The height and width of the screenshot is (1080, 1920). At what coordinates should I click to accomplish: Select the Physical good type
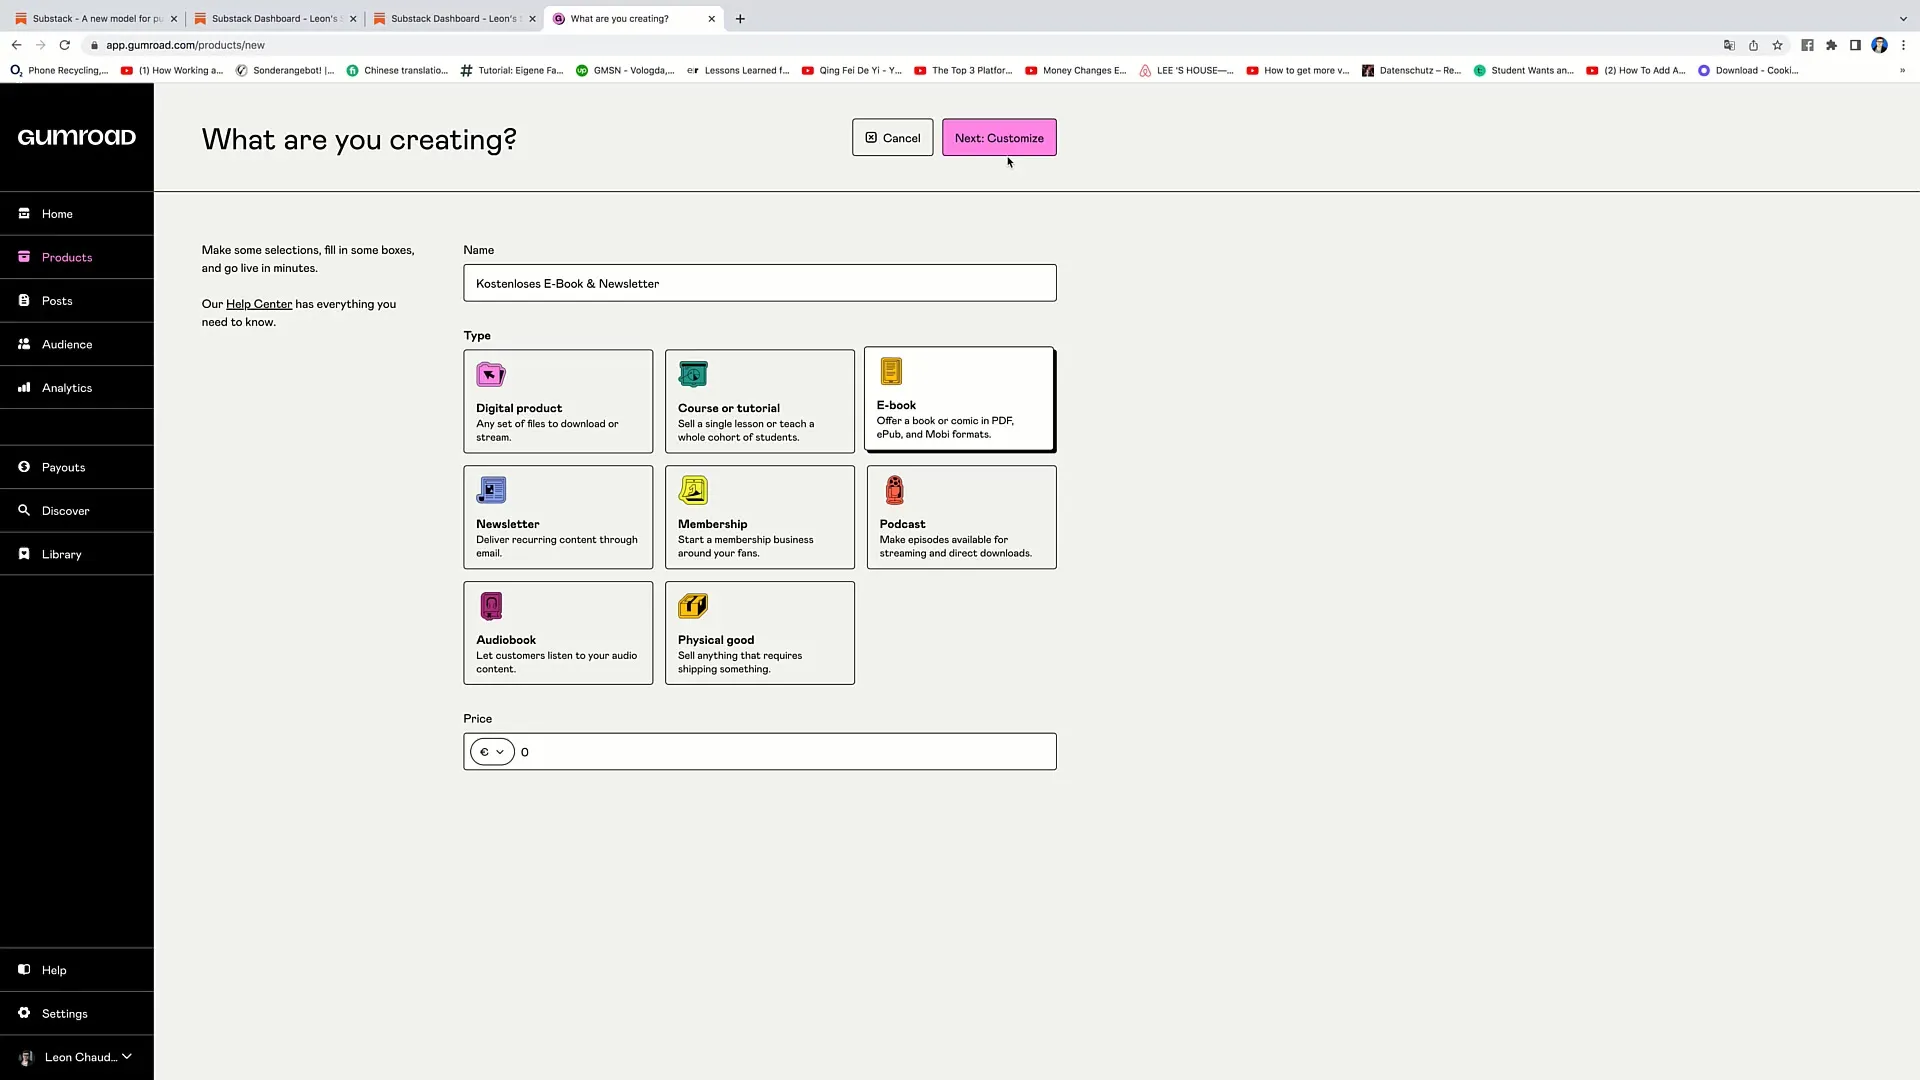tap(760, 633)
